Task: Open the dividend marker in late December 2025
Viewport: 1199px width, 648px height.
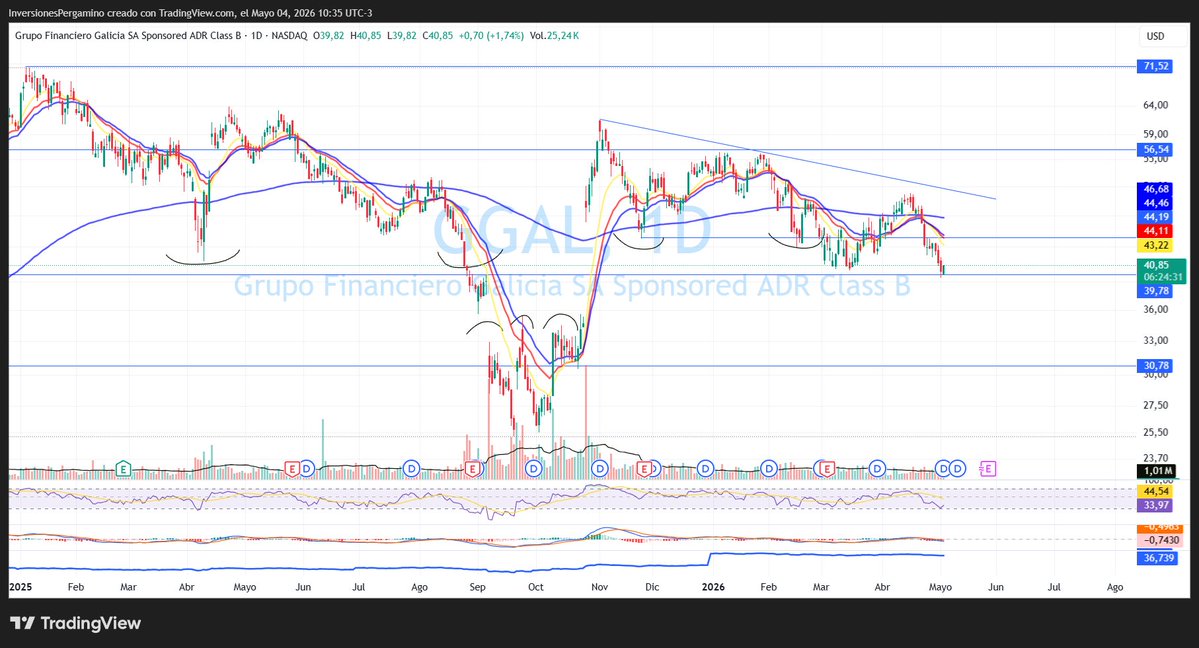Action: 705,468
